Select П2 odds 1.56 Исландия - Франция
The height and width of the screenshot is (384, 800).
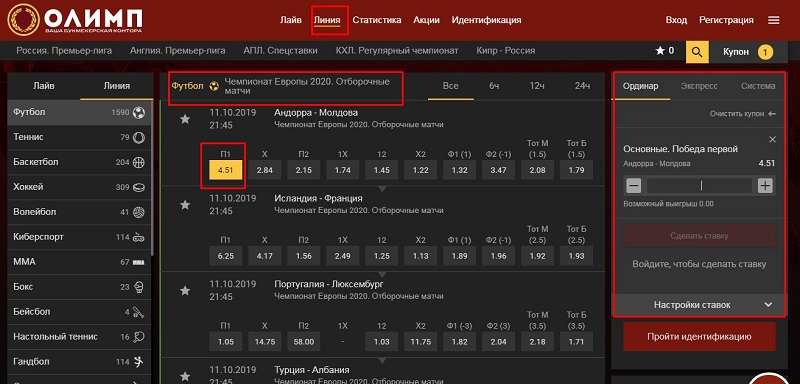coord(304,256)
